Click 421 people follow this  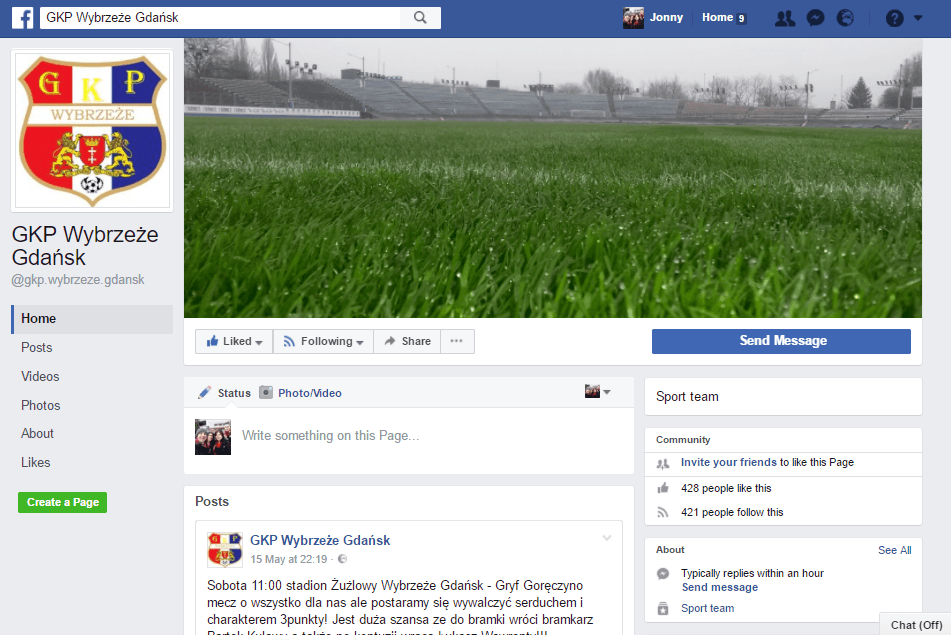(x=732, y=512)
